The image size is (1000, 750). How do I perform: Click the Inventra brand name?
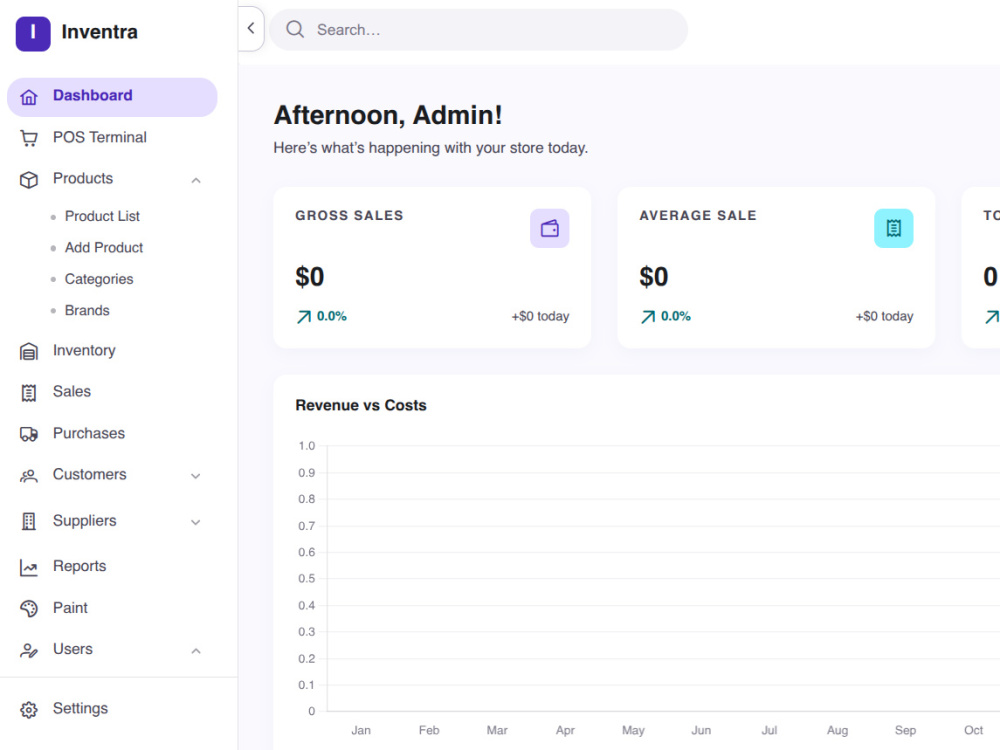tap(99, 32)
